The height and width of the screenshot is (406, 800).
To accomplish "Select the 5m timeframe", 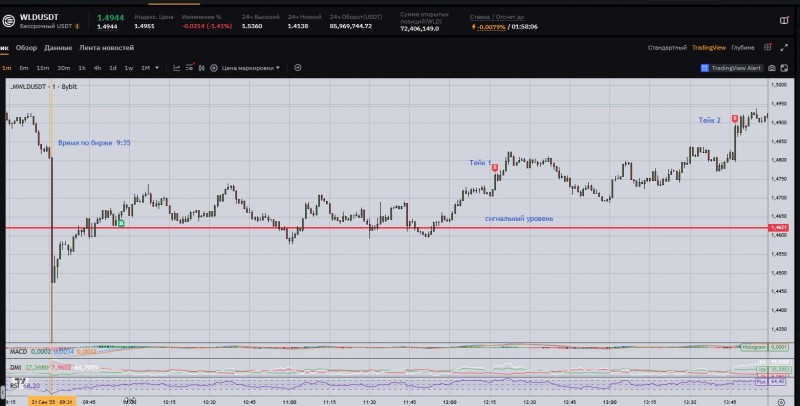I will pyautogui.click(x=23, y=68).
